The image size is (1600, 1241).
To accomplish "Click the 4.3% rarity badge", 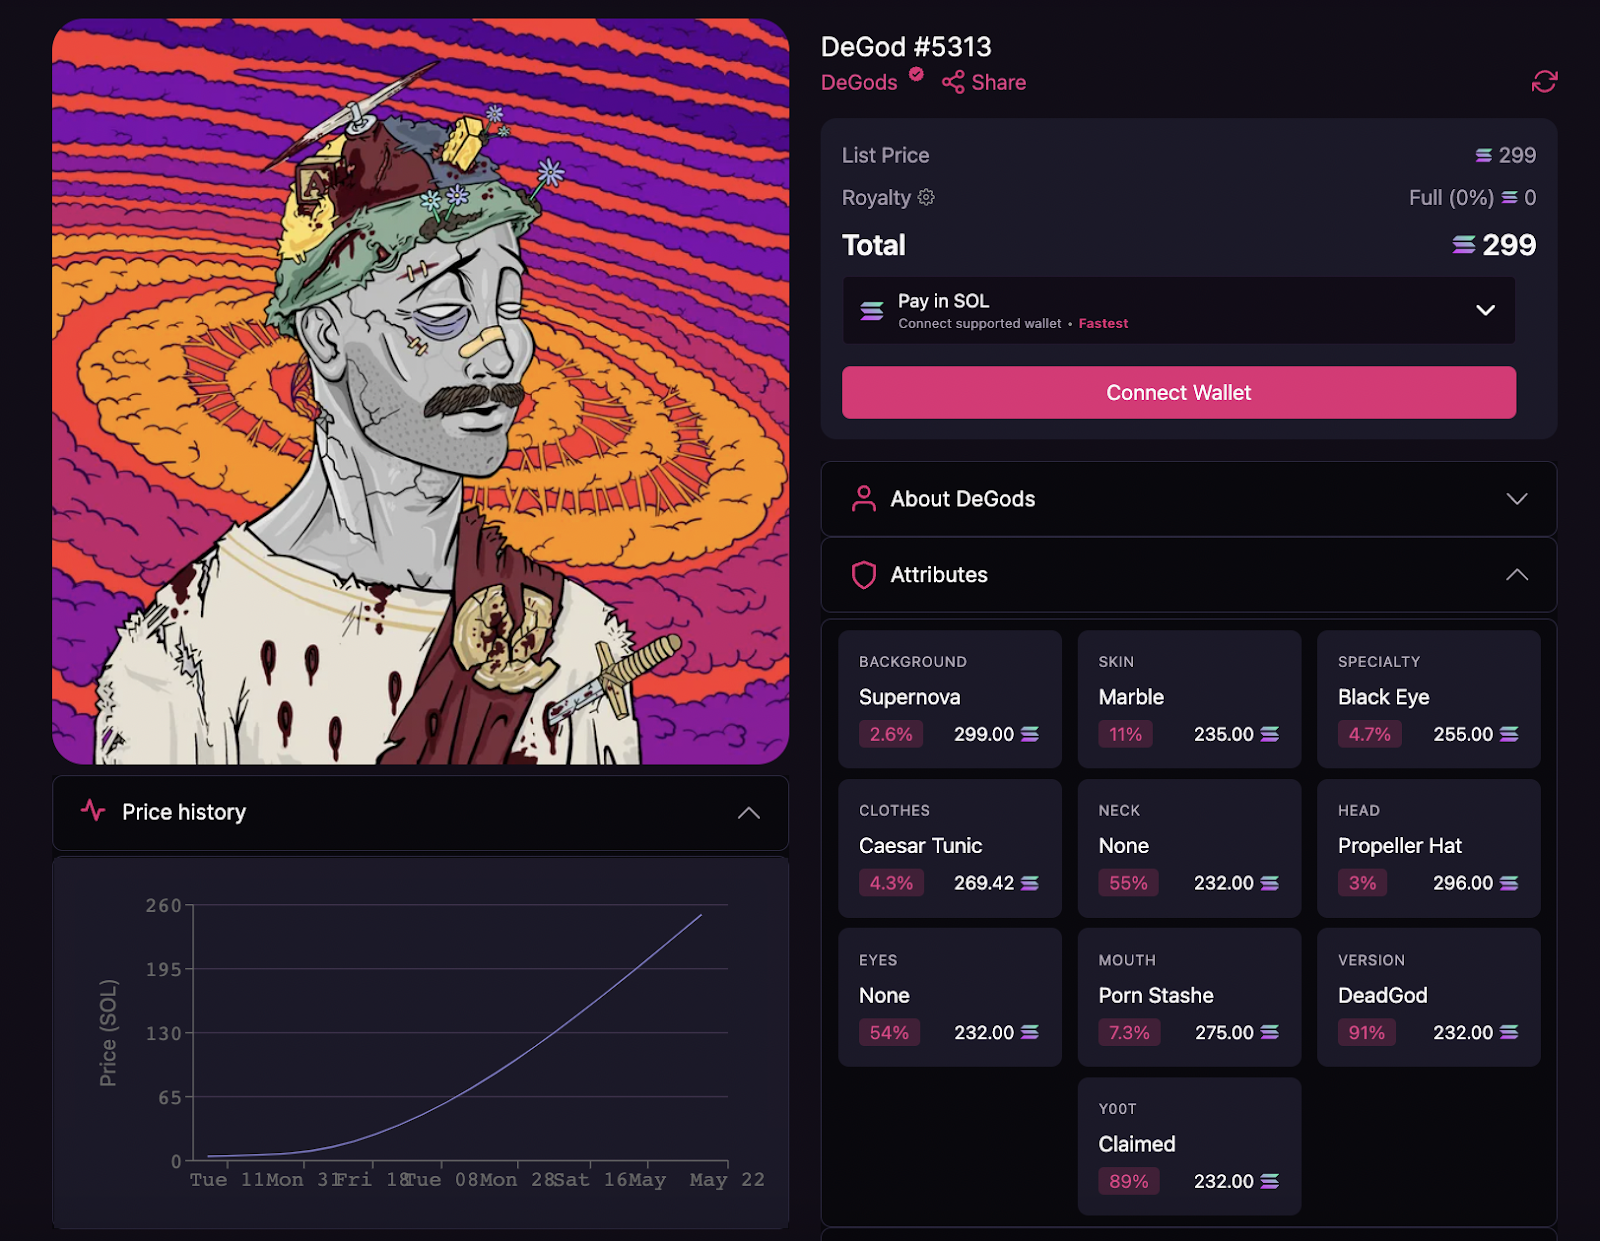I will pos(891,883).
